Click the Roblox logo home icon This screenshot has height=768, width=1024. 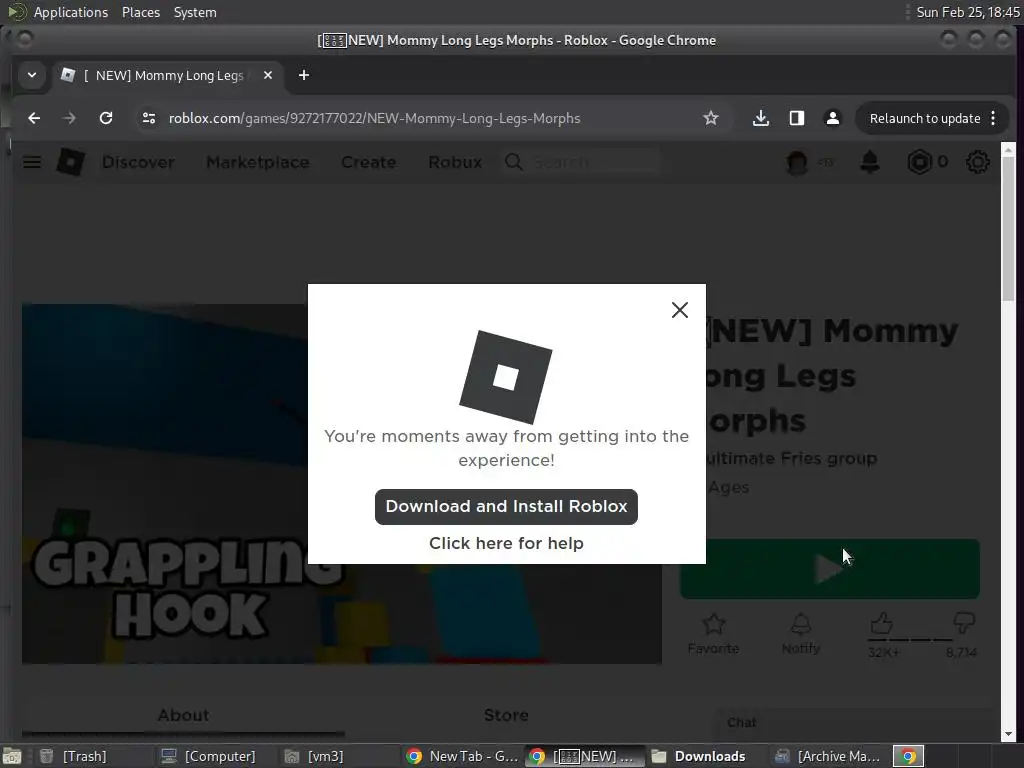coord(71,162)
